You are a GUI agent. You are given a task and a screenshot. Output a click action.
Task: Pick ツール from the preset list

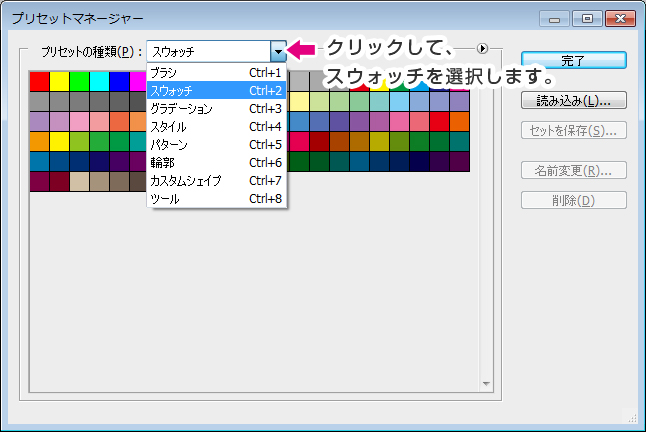tap(217, 198)
